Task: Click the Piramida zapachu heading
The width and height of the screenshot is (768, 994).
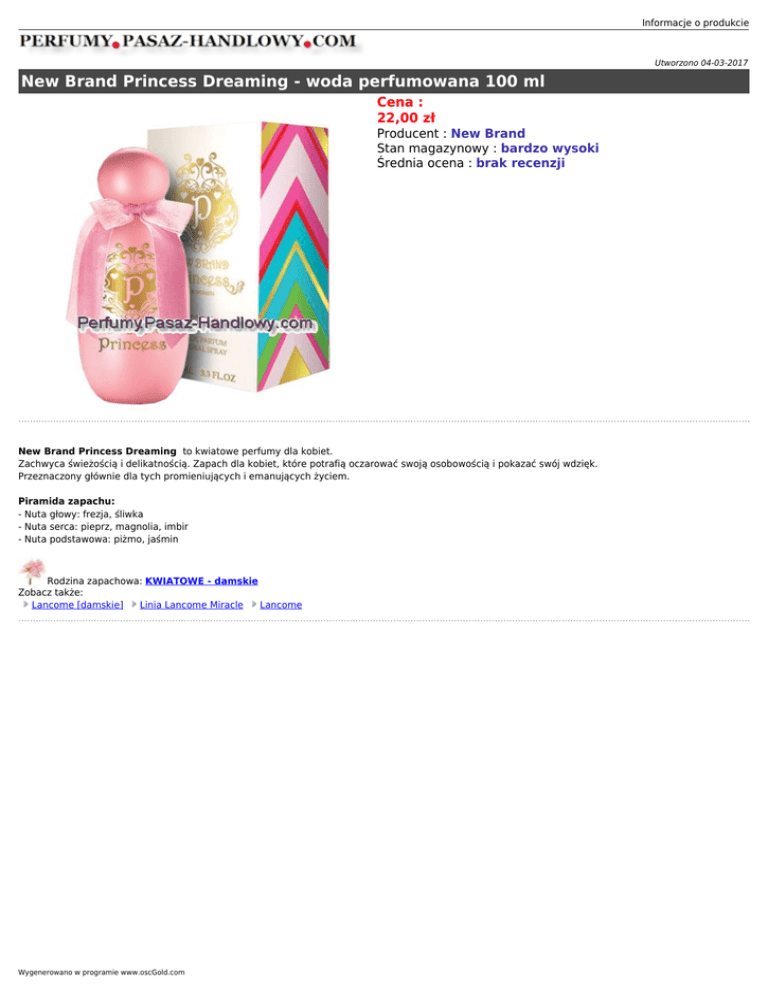Action: pyautogui.click(x=67, y=501)
